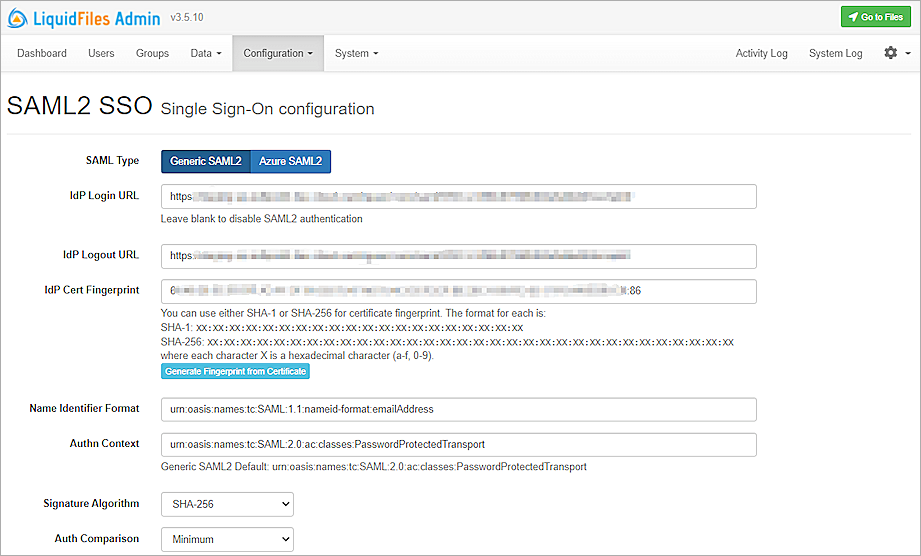This screenshot has height=556, width=921.
Task: Select Generic SAML2 type
Action: tap(206, 161)
